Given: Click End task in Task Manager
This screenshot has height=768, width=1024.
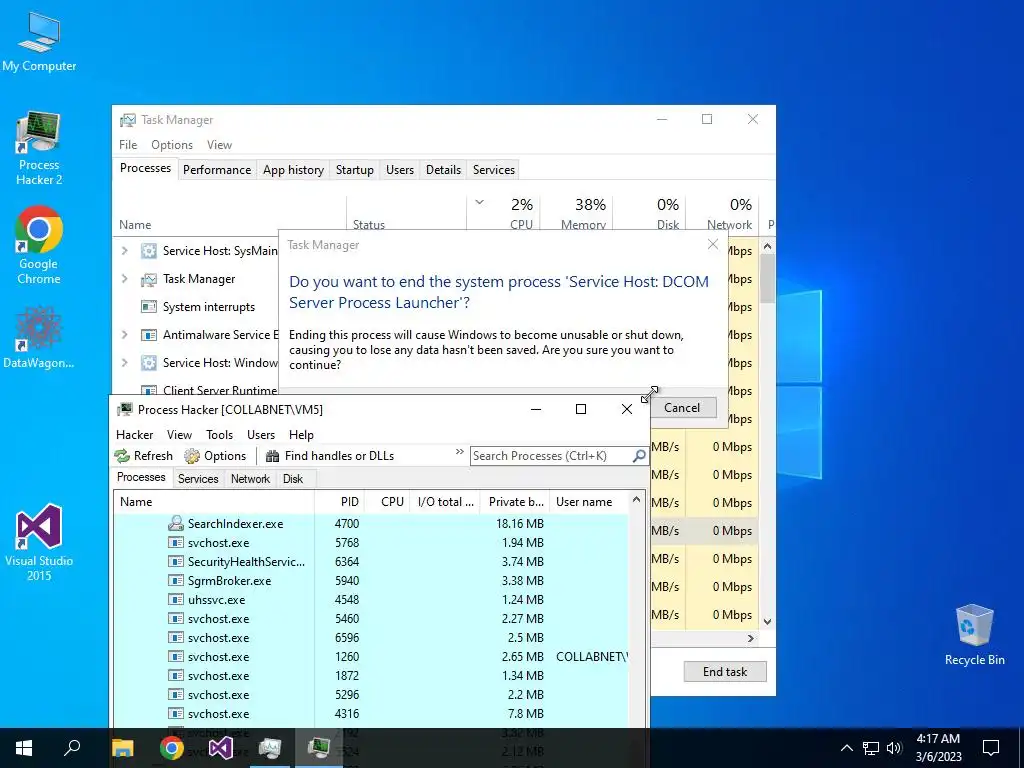Looking at the screenshot, I should (725, 671).
